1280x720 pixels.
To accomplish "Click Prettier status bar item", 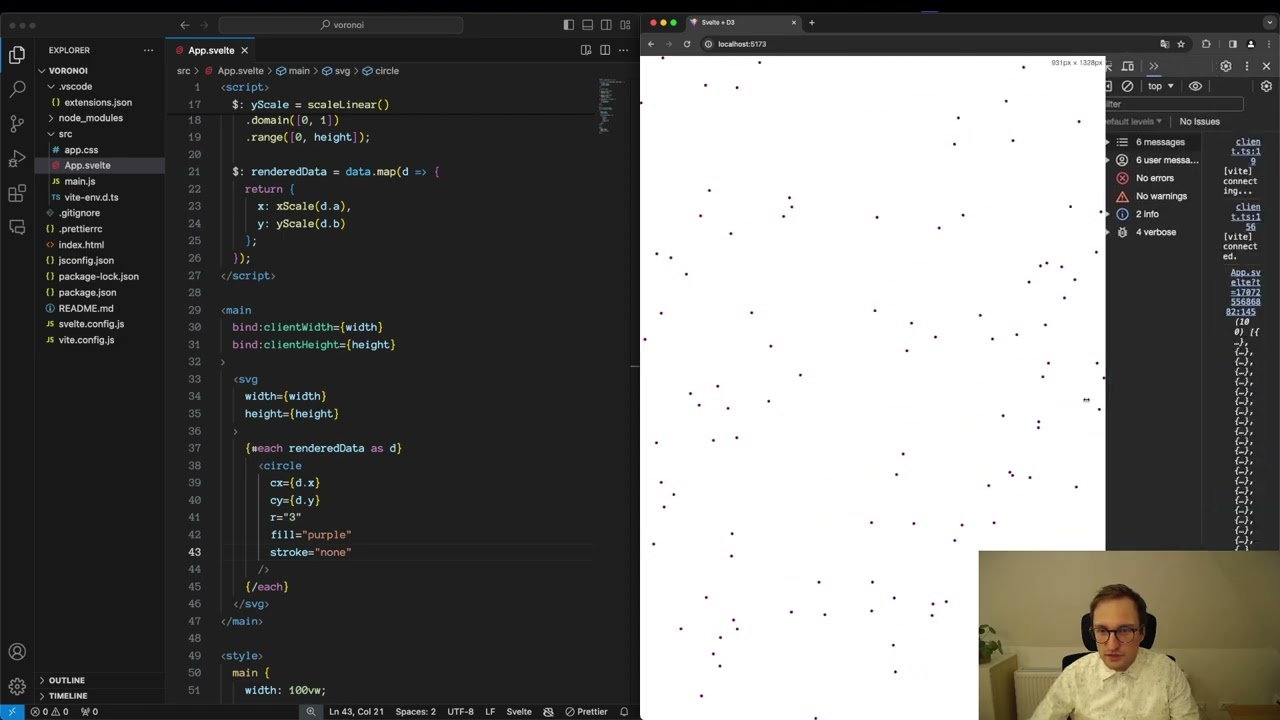I will pos(586,712).
